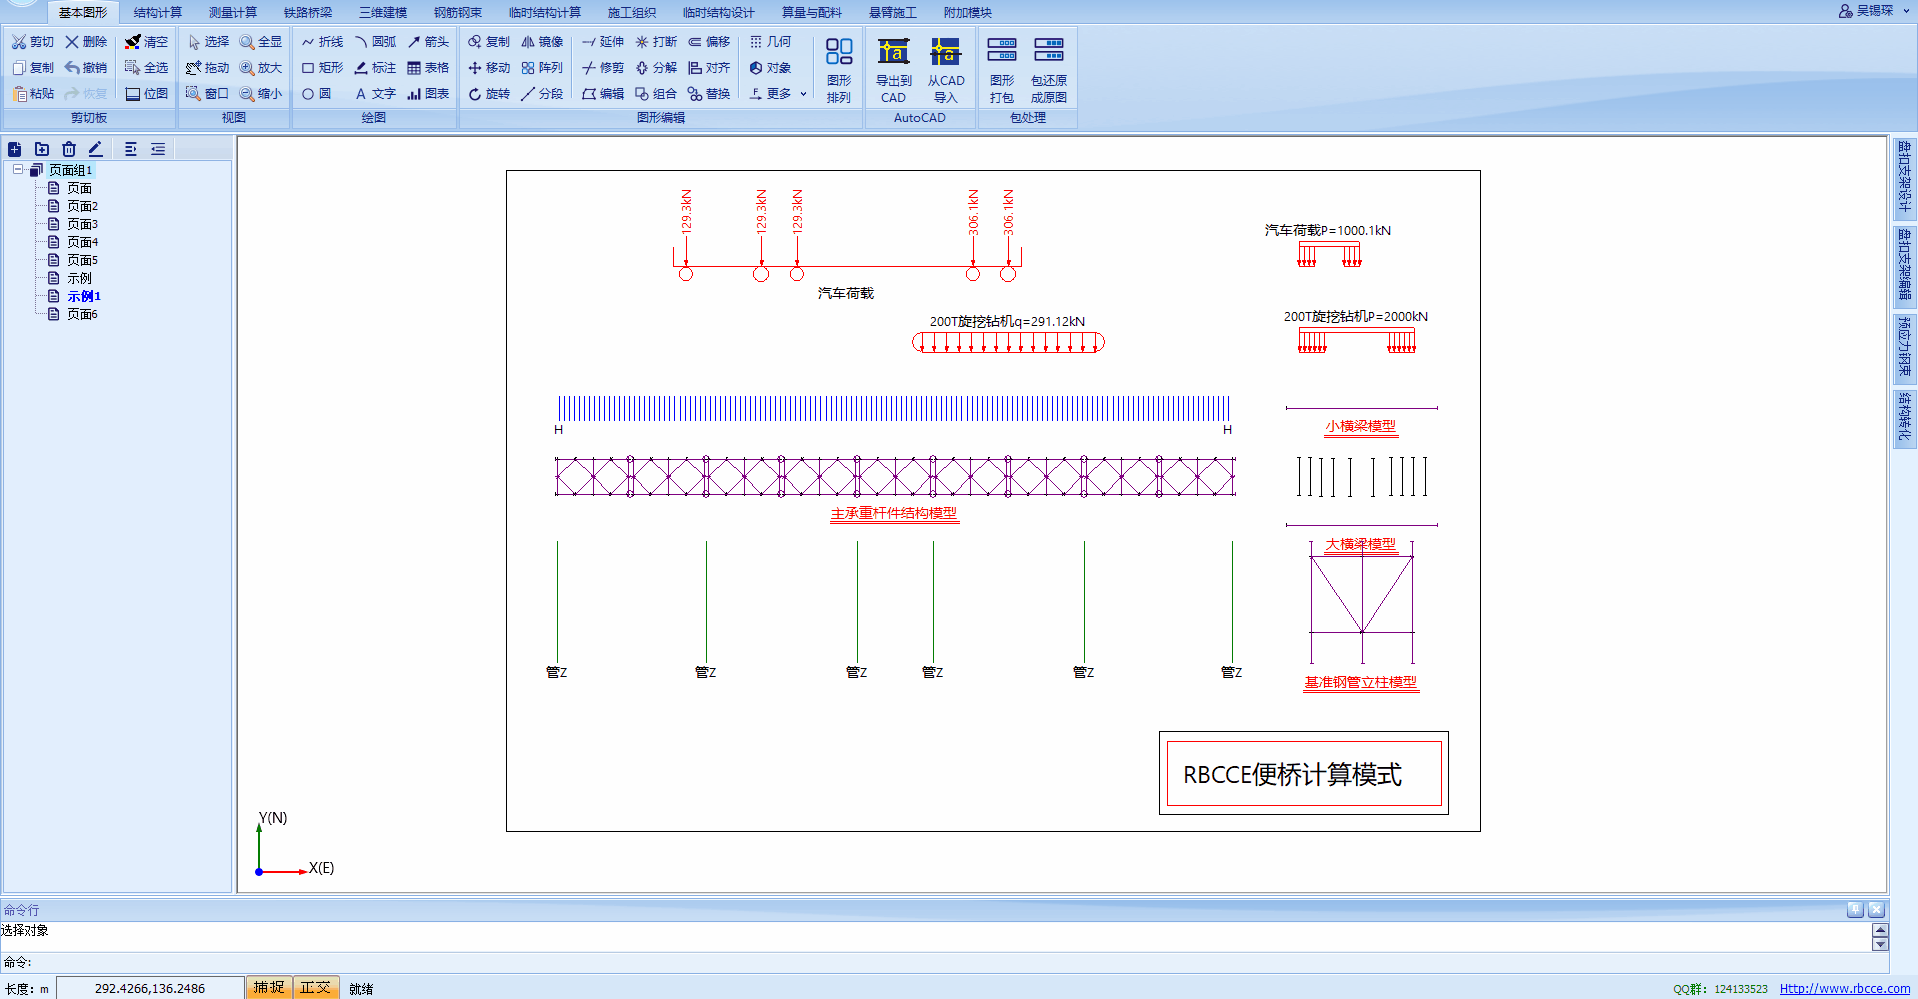Click the command input field
The height and width of the screenshot is (999, 1918).
click(x=940, y=962)
